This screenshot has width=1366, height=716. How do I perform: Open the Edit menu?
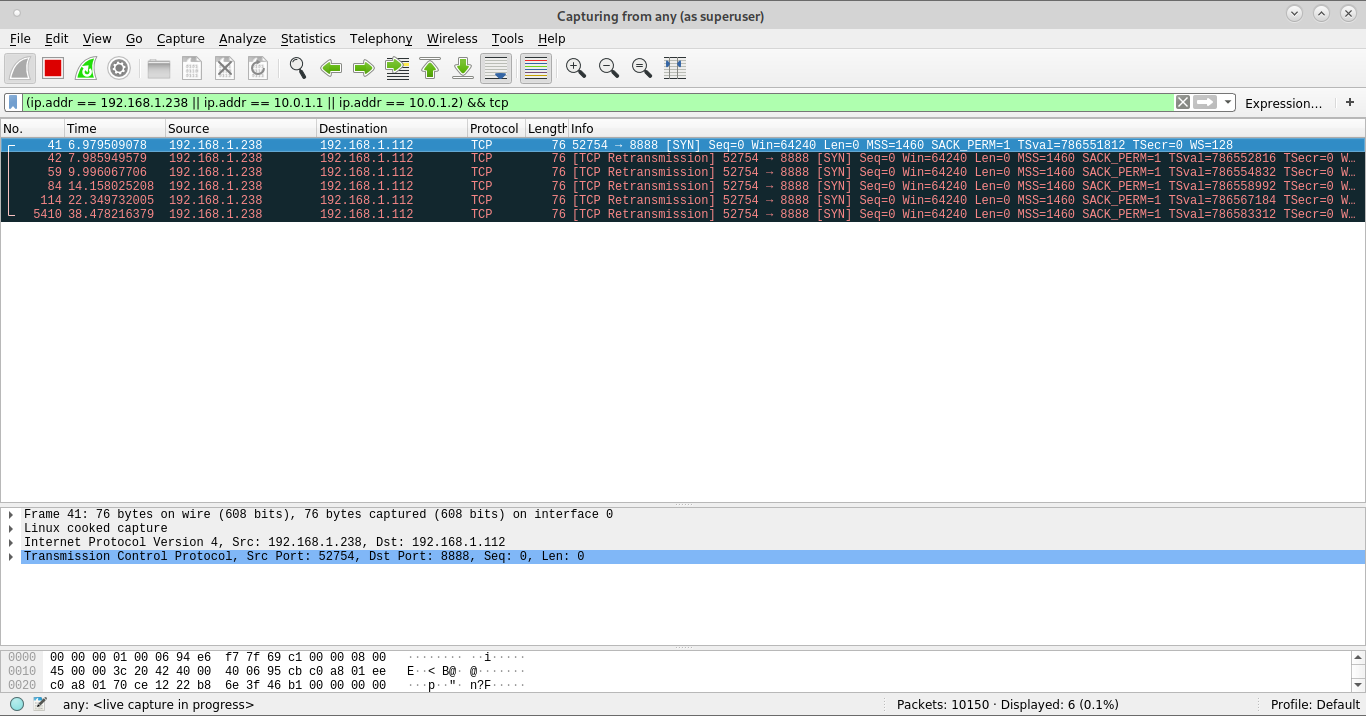click(57, 38)
